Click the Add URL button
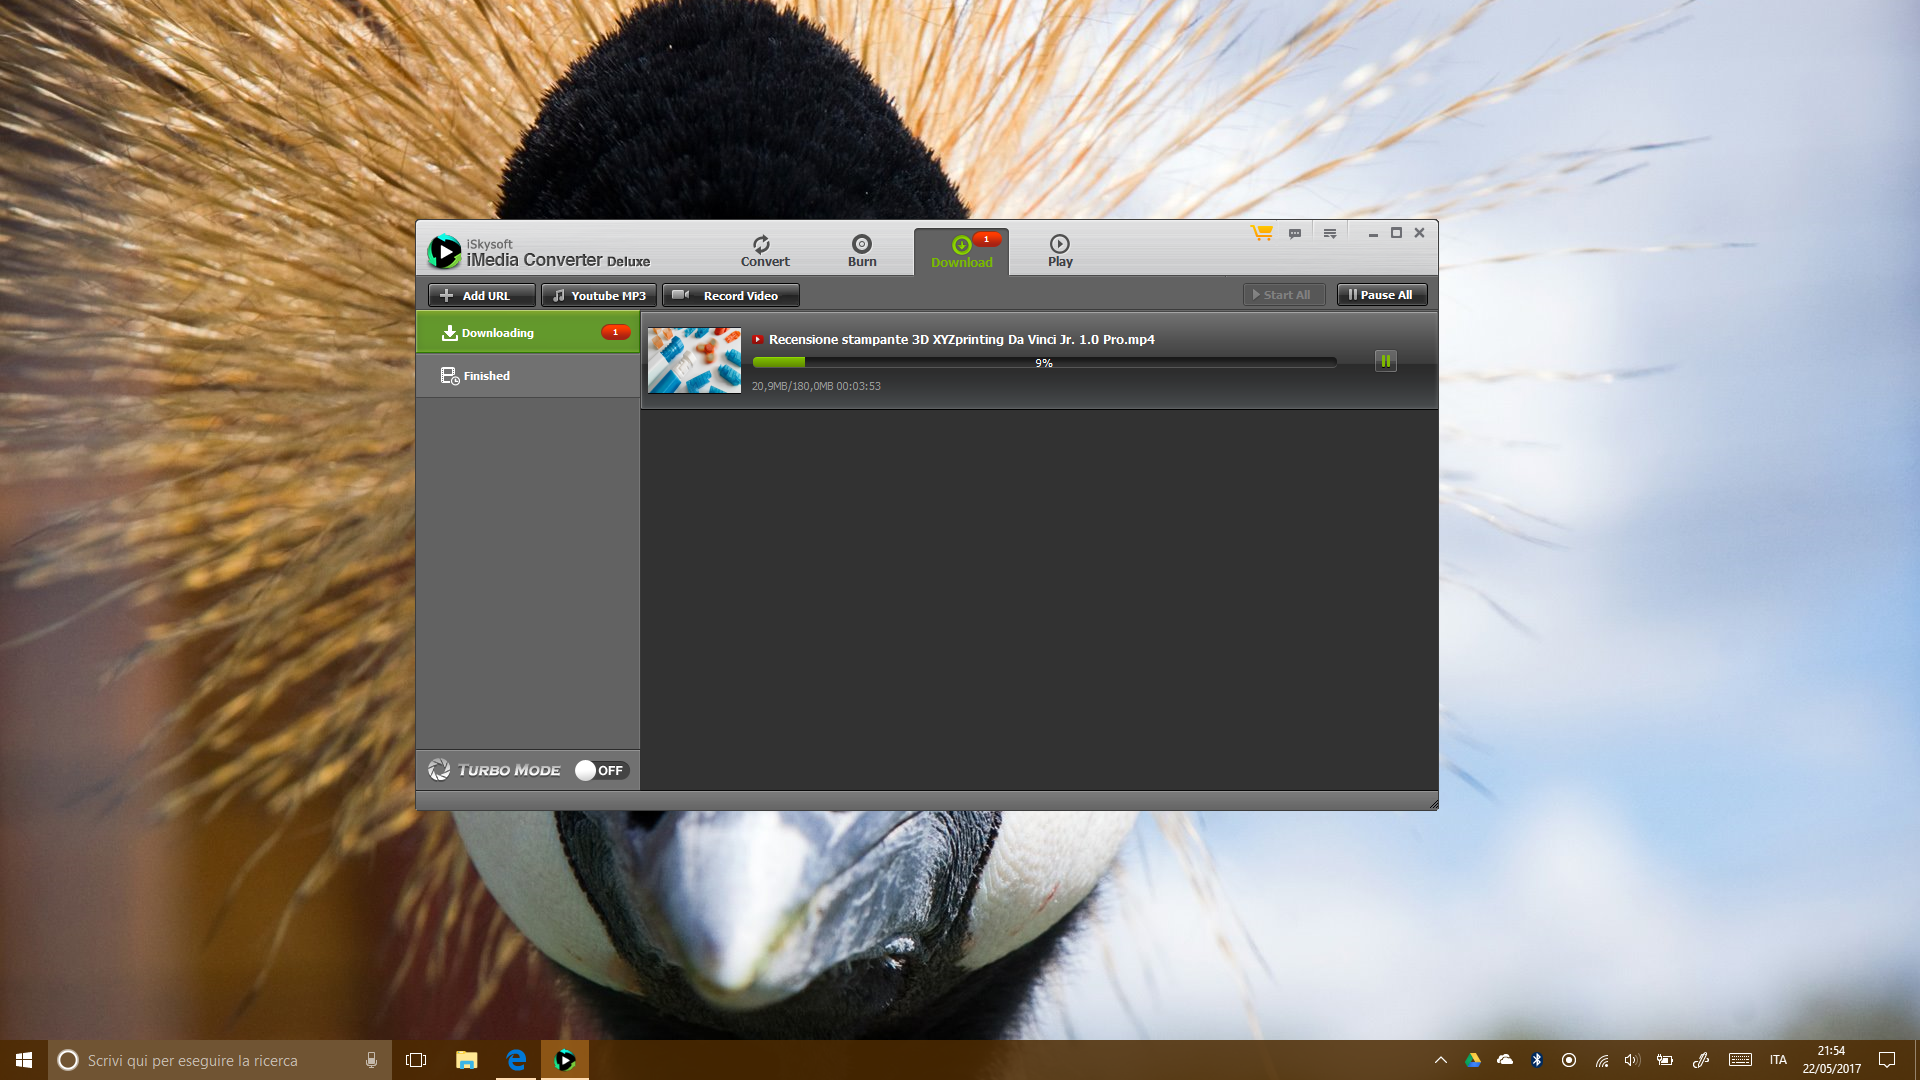This screenshot has height=1080, width=1920. pos(481,295)
